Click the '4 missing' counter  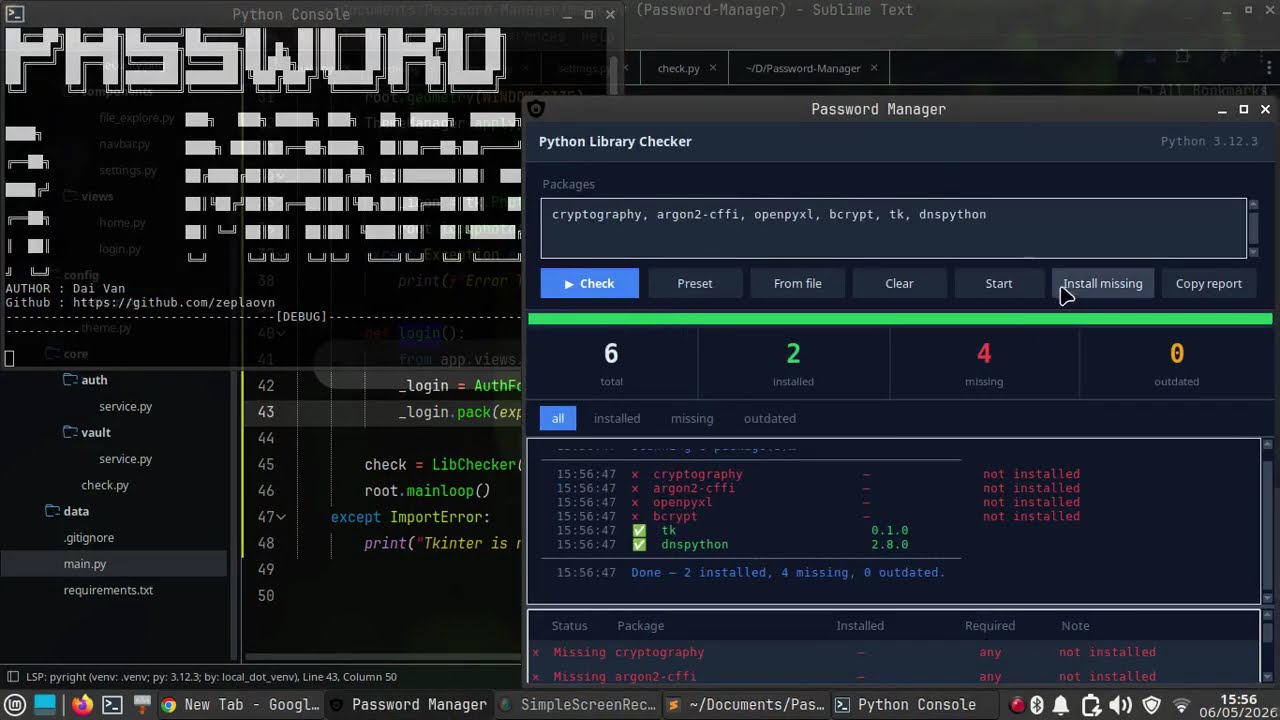(x=984, y=364)
